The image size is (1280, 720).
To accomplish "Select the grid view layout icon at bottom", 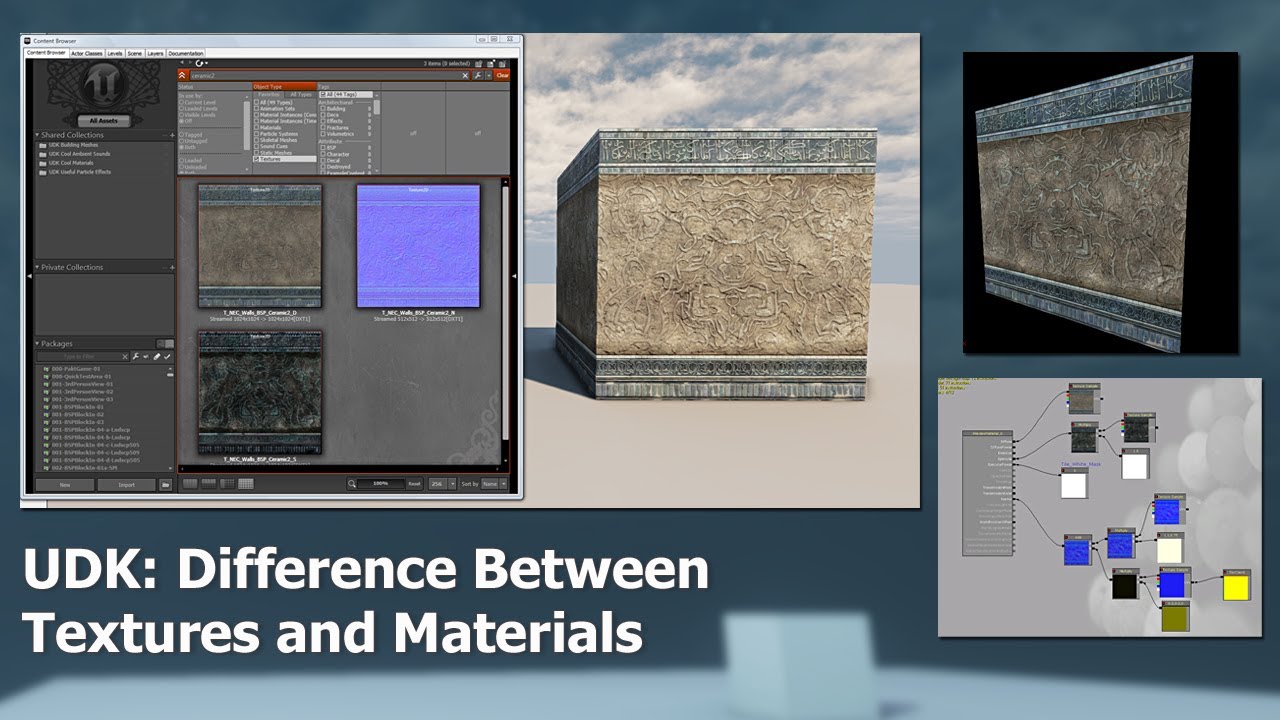I will pyautogui.click(x=246, y=483).
